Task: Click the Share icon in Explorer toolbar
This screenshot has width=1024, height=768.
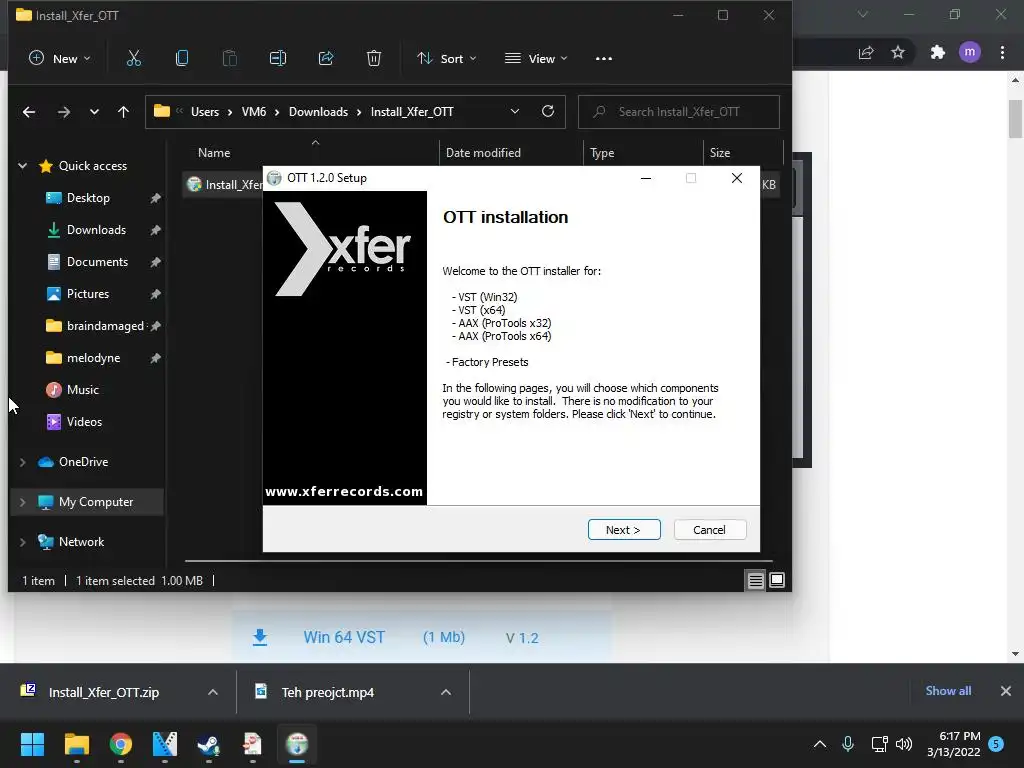Action: pyautogui.click(x=326, y=59)
